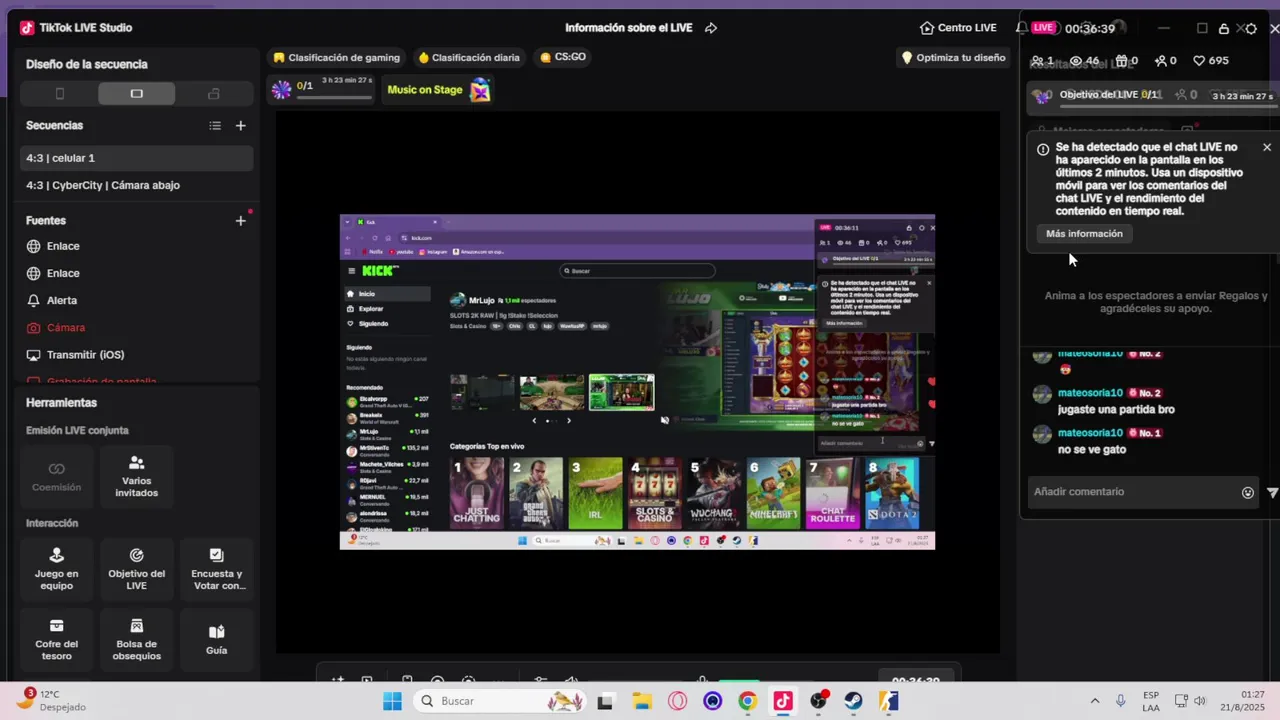Open Clasificación de gaming tab
The height and width of the screenshot is (720, 1280).
tap(336, 58)
